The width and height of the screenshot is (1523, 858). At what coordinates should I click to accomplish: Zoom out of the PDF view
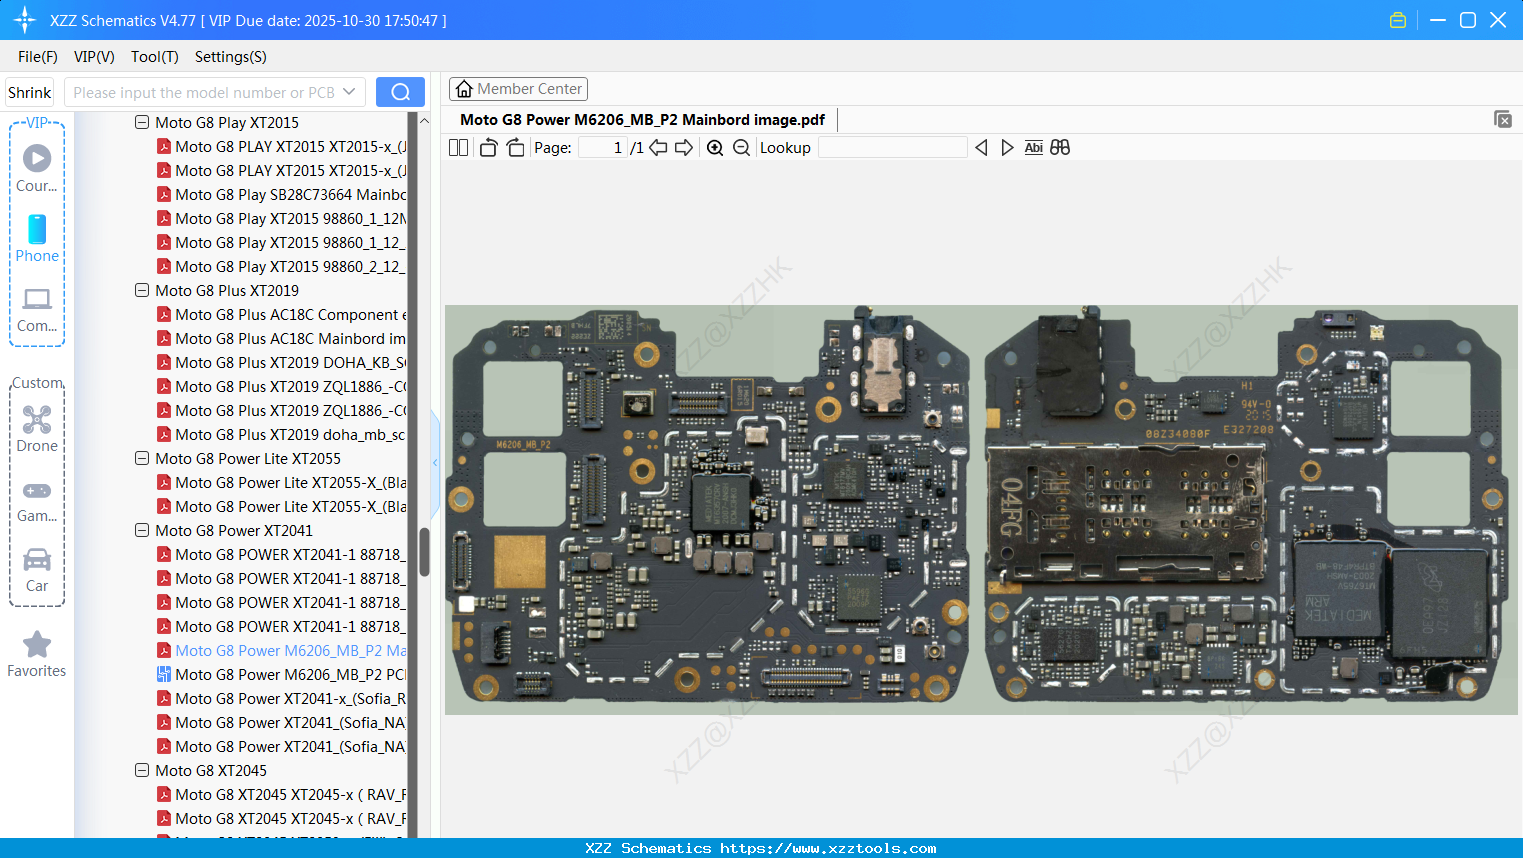coord(741,147)
